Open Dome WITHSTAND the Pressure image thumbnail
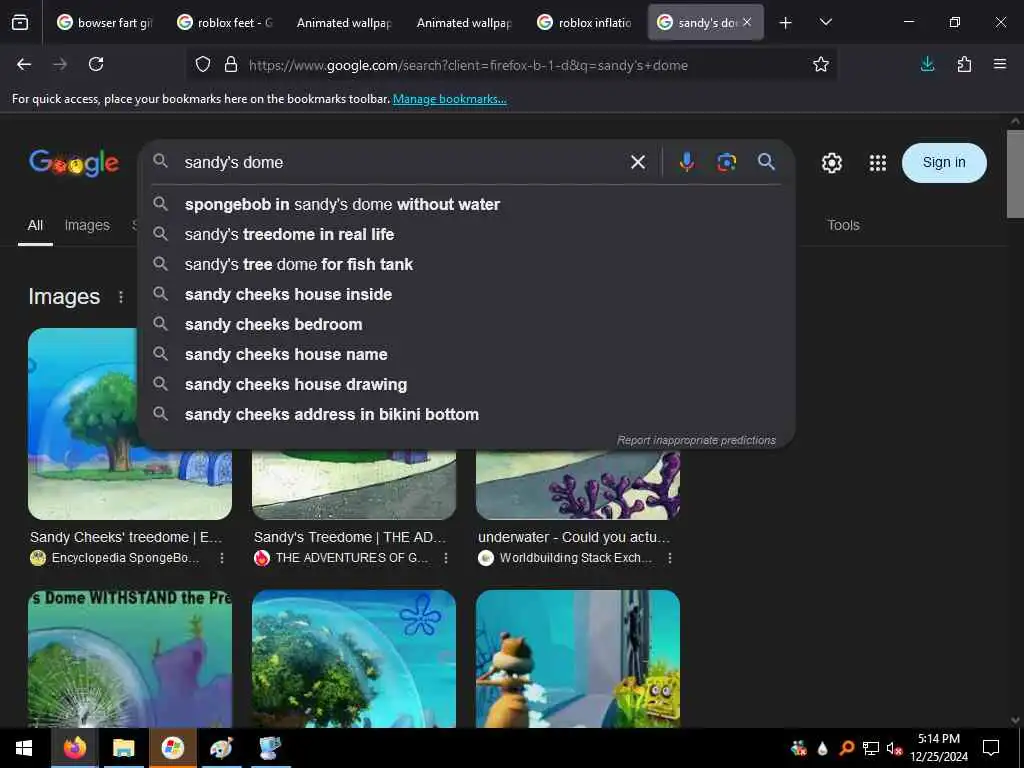This screenshot has width=1024, height=768. pos(130,659)
